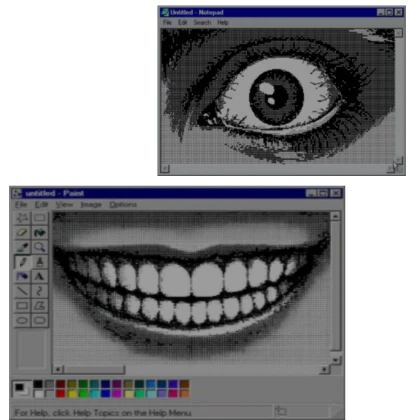This screenshot has height=420, width=420.
Task: Open the Edit menu in Paint
Action: pyautogui.click(x=42, y=204)
